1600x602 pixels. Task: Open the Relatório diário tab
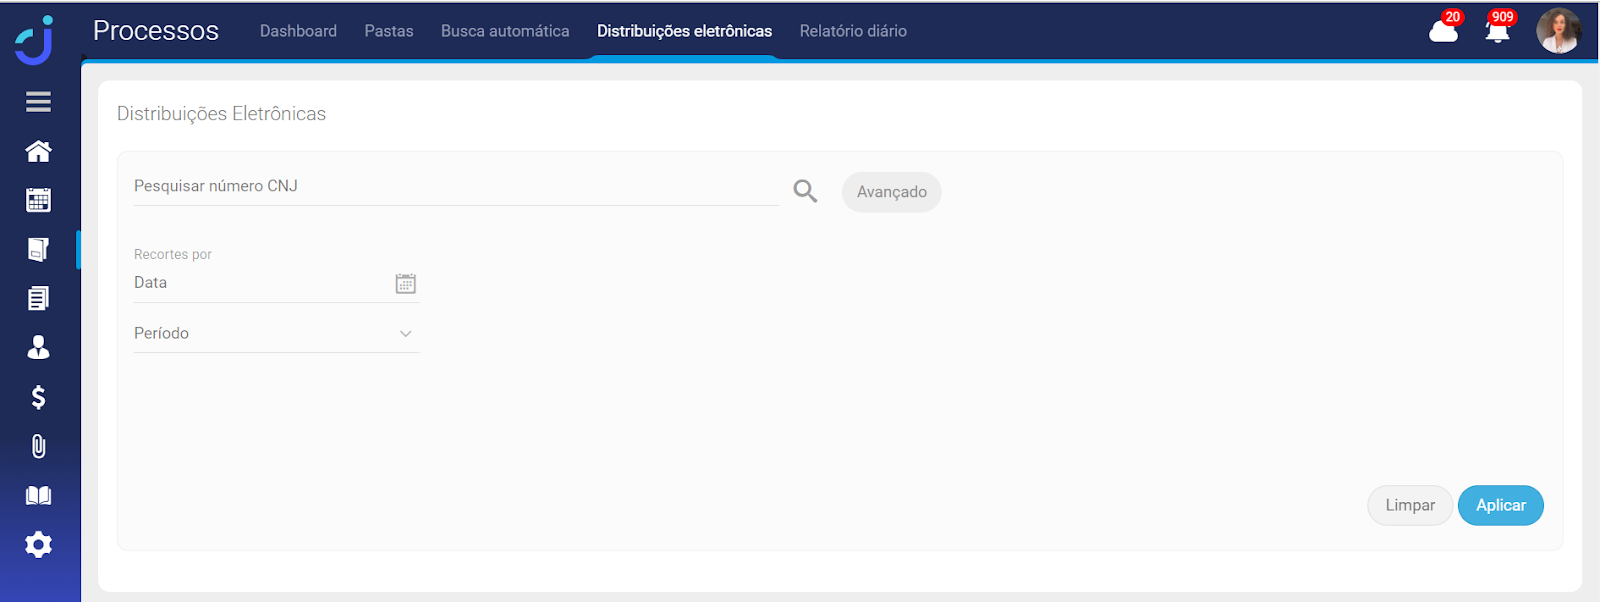click(x=853, y=31)
